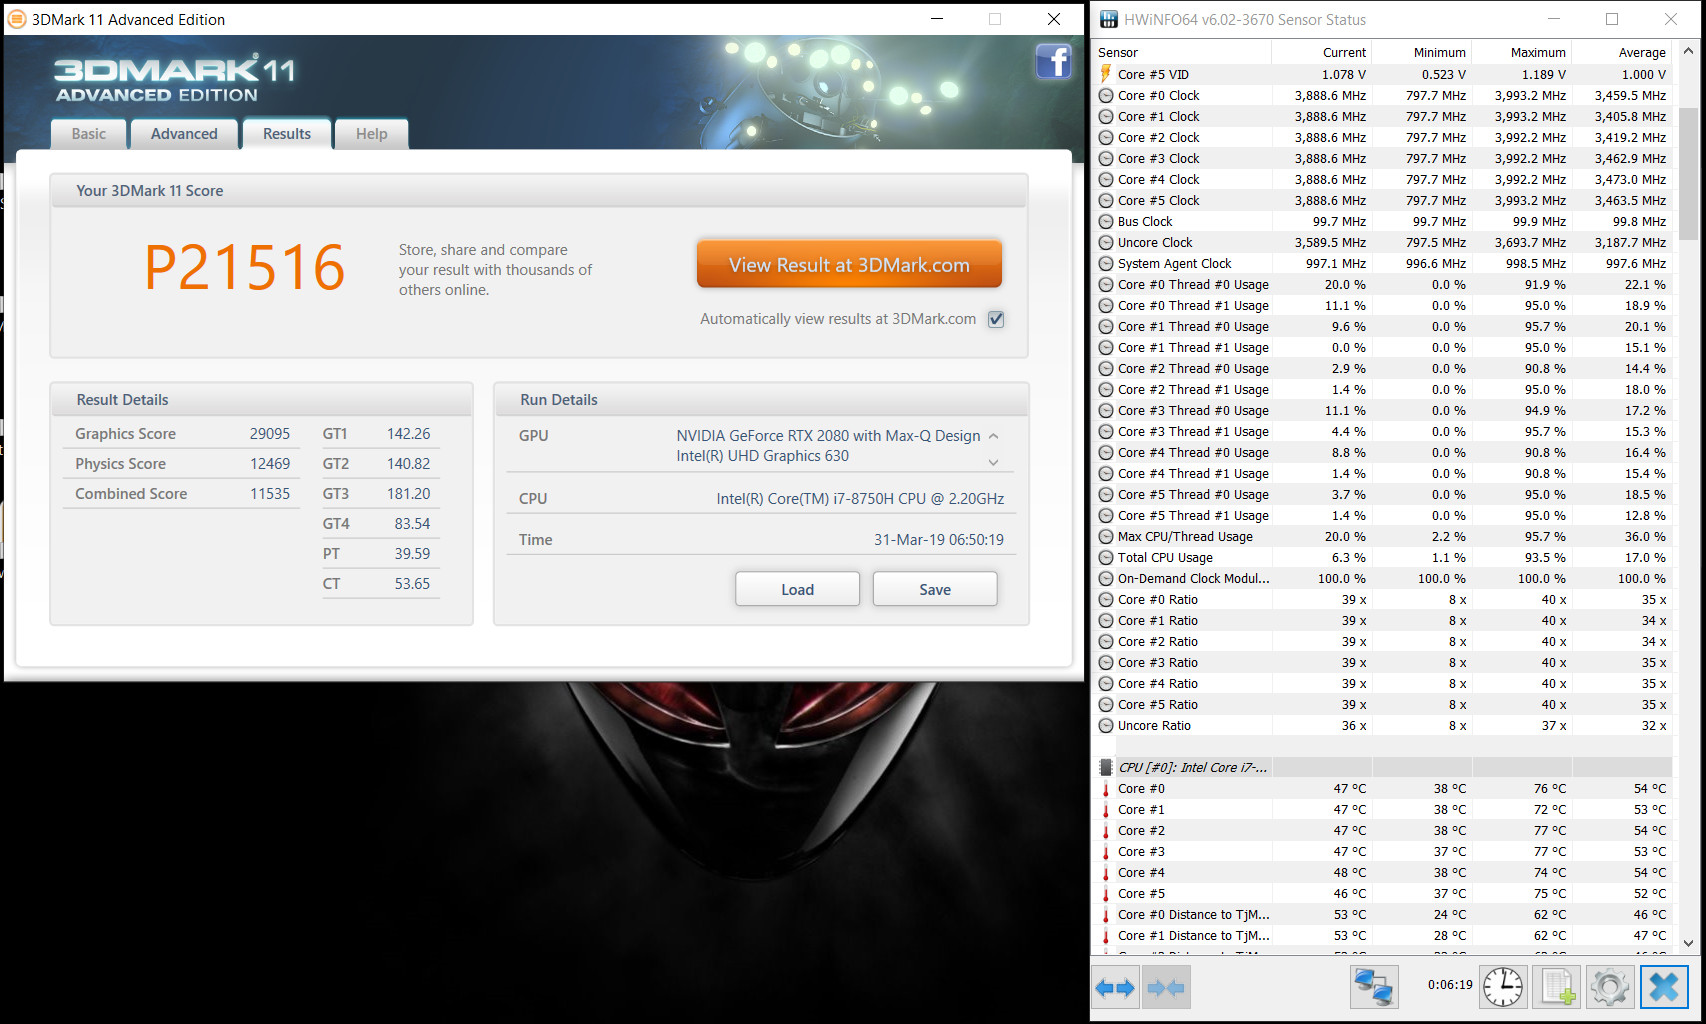1706x1024 pixels.
Task: Click the 3DMark 11 title bar app icon
Action: (x=17, y=19)
